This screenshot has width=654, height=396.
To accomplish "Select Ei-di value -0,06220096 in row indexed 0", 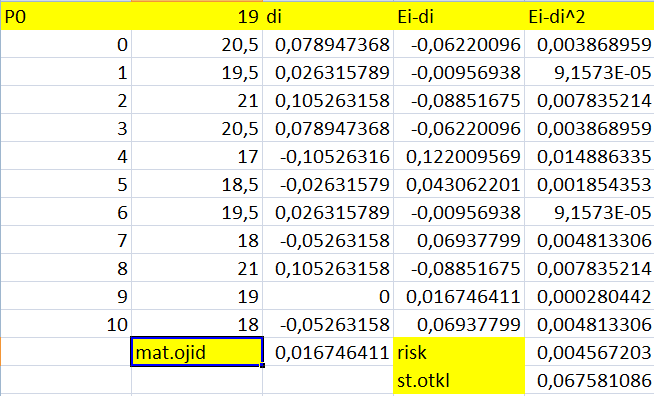I will tap(459, 45).
